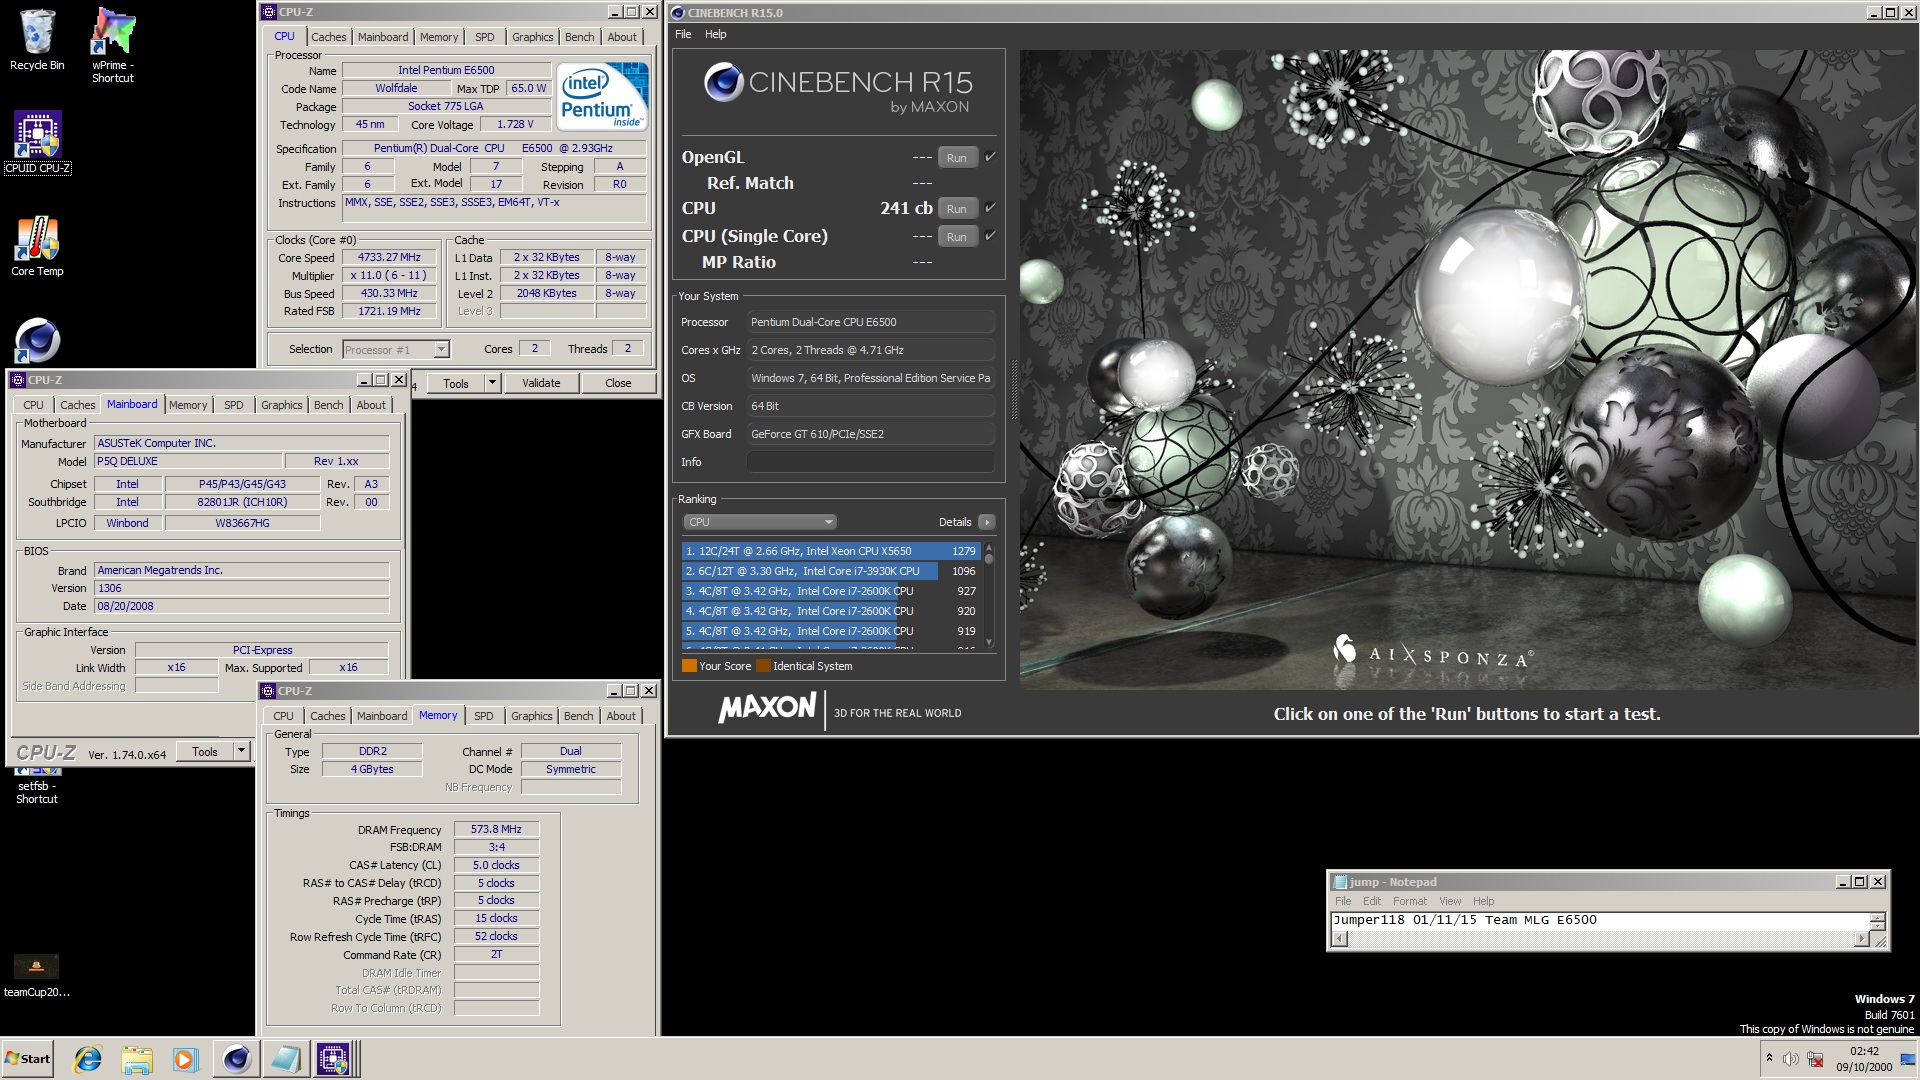Screen dimensions: 1920x1080
Task: Click the Cinebench title bar icon
Action: pos(678,13)
